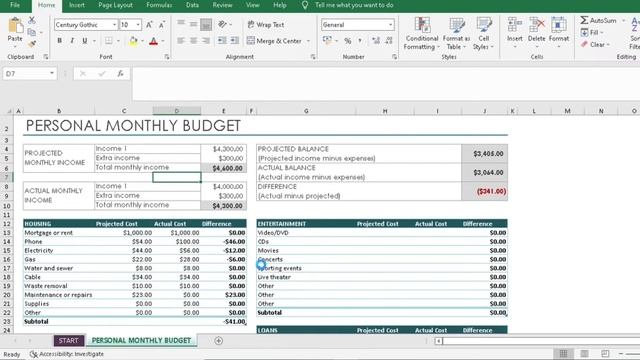Open the File tab
640x360 pixels.
coord(15,5)
